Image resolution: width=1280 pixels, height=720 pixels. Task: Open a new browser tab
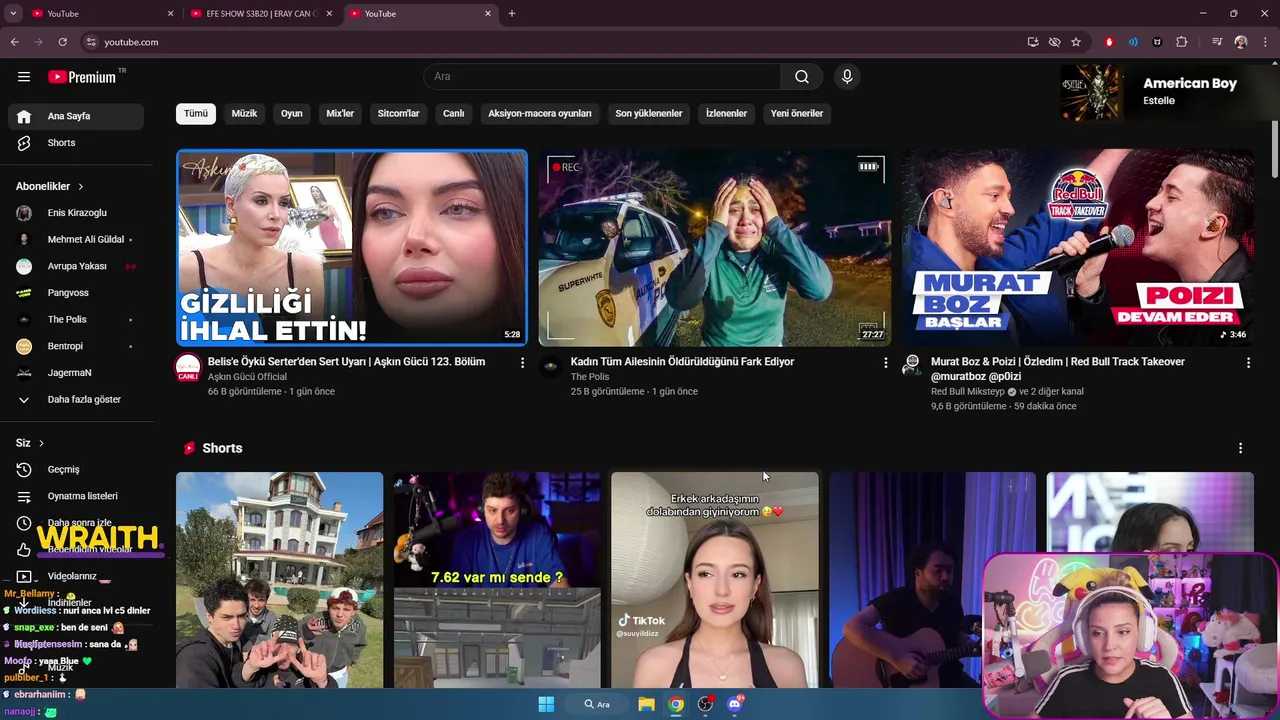click(x=512, y=14)
